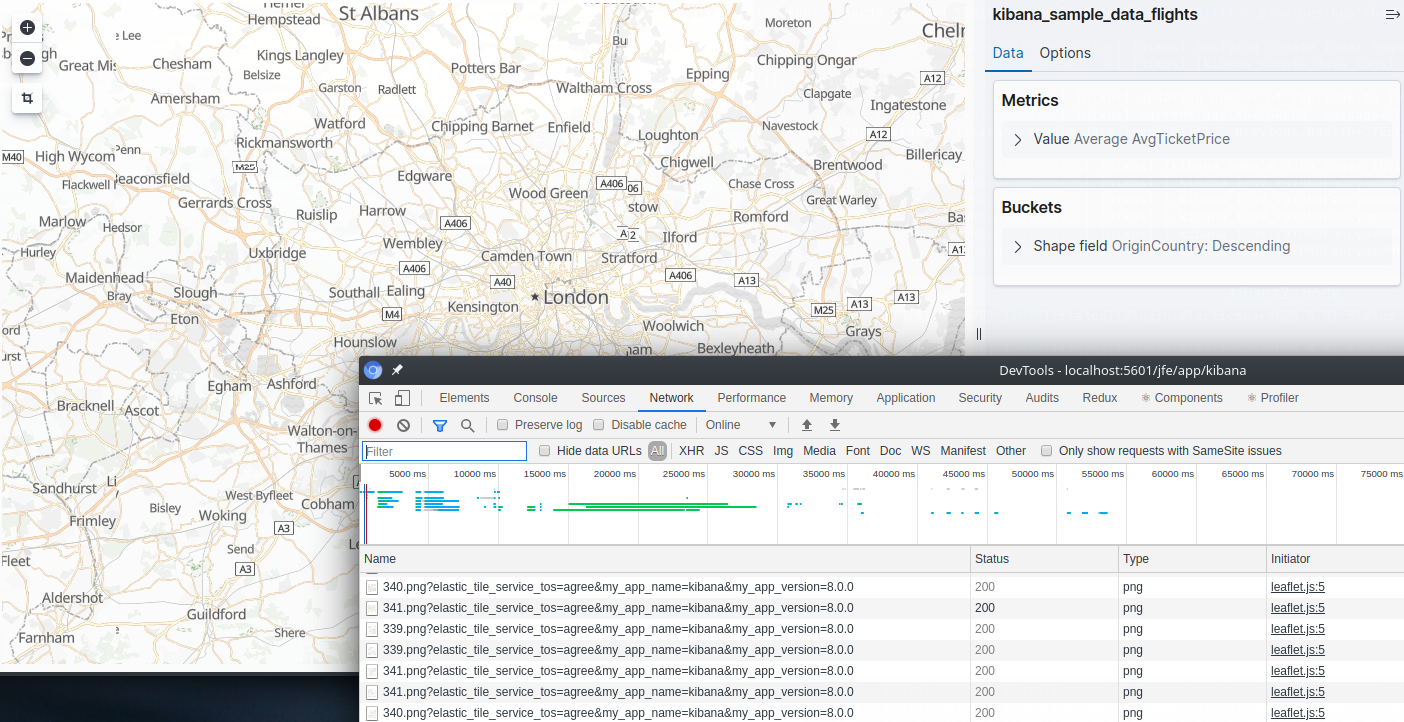Click the kibana_sample_data_flights title
The image size is (1404, 722).
pyautogui.click(x=1094, y=15)
